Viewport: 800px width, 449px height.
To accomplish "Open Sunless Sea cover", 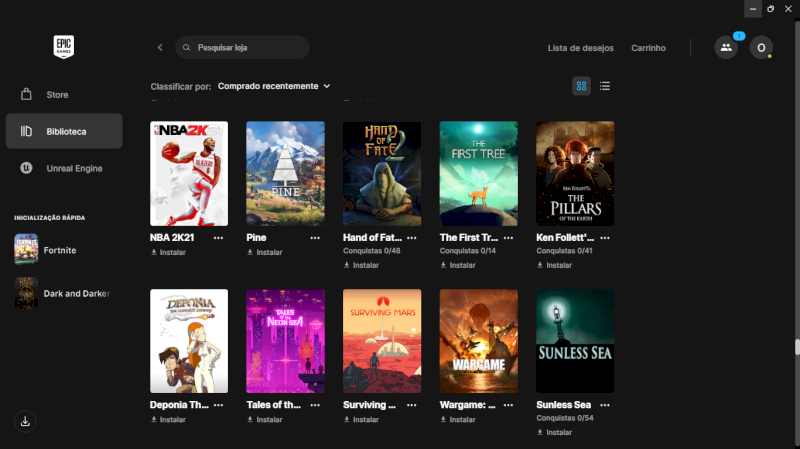I will pyautogui.click(x=575, y=341).
